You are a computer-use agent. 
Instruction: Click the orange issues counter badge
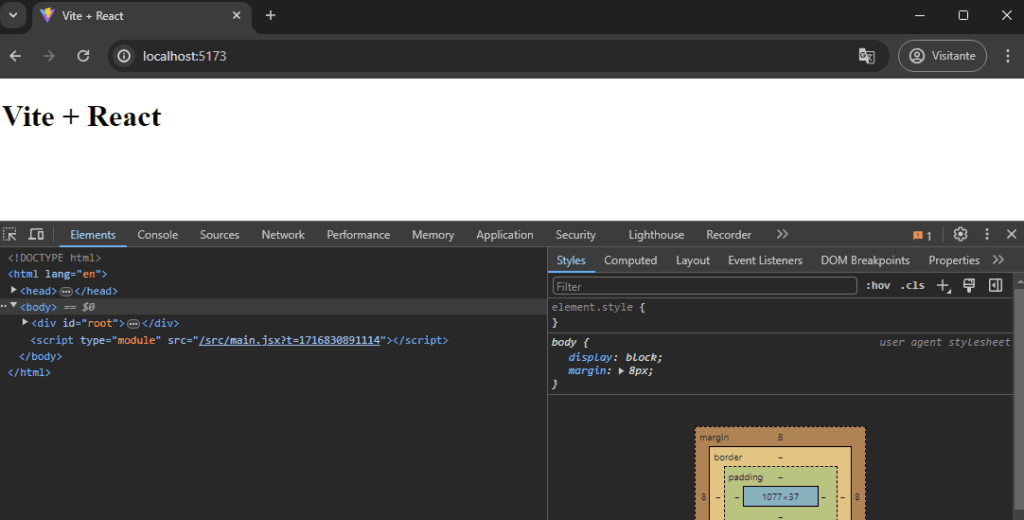pos(922,235)
